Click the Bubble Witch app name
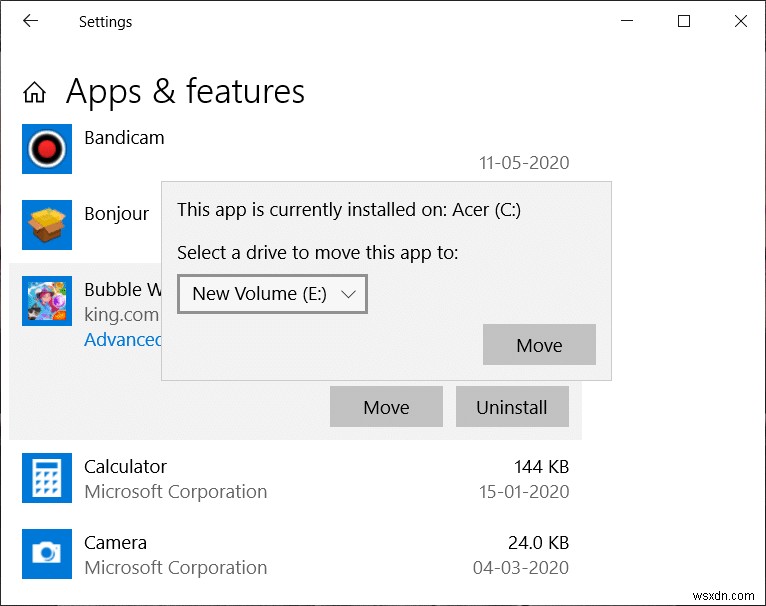This screenshot has height=606, width=766. [122, 290]
